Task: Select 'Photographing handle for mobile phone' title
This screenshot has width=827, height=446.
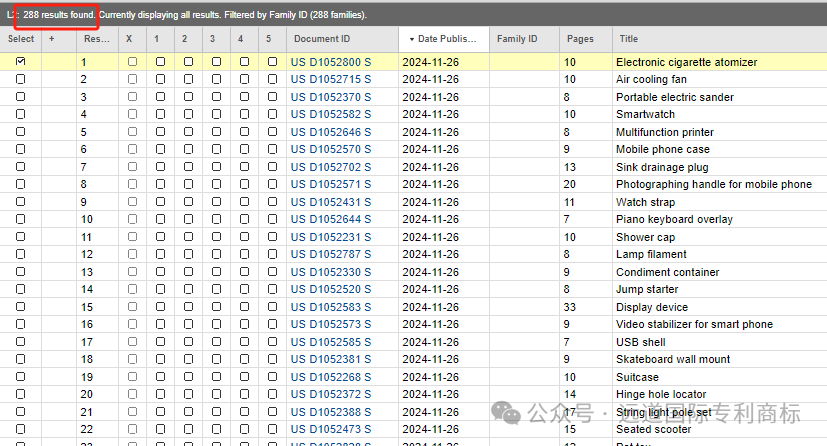Action: [x=714, y=185]
